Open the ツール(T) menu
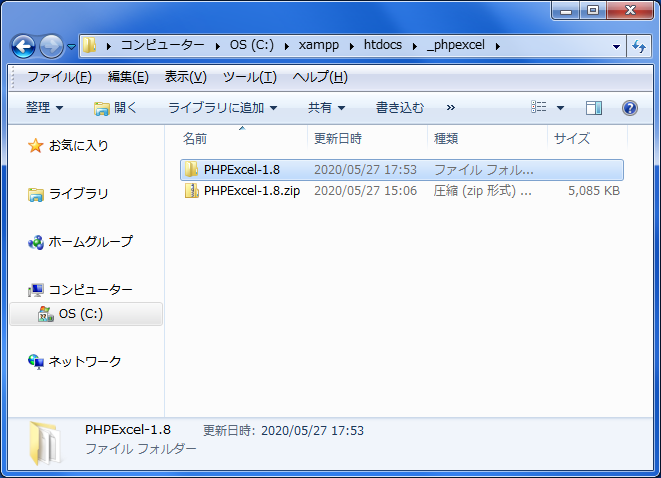This screenshot has height=478, width=661. coord(250,77)
